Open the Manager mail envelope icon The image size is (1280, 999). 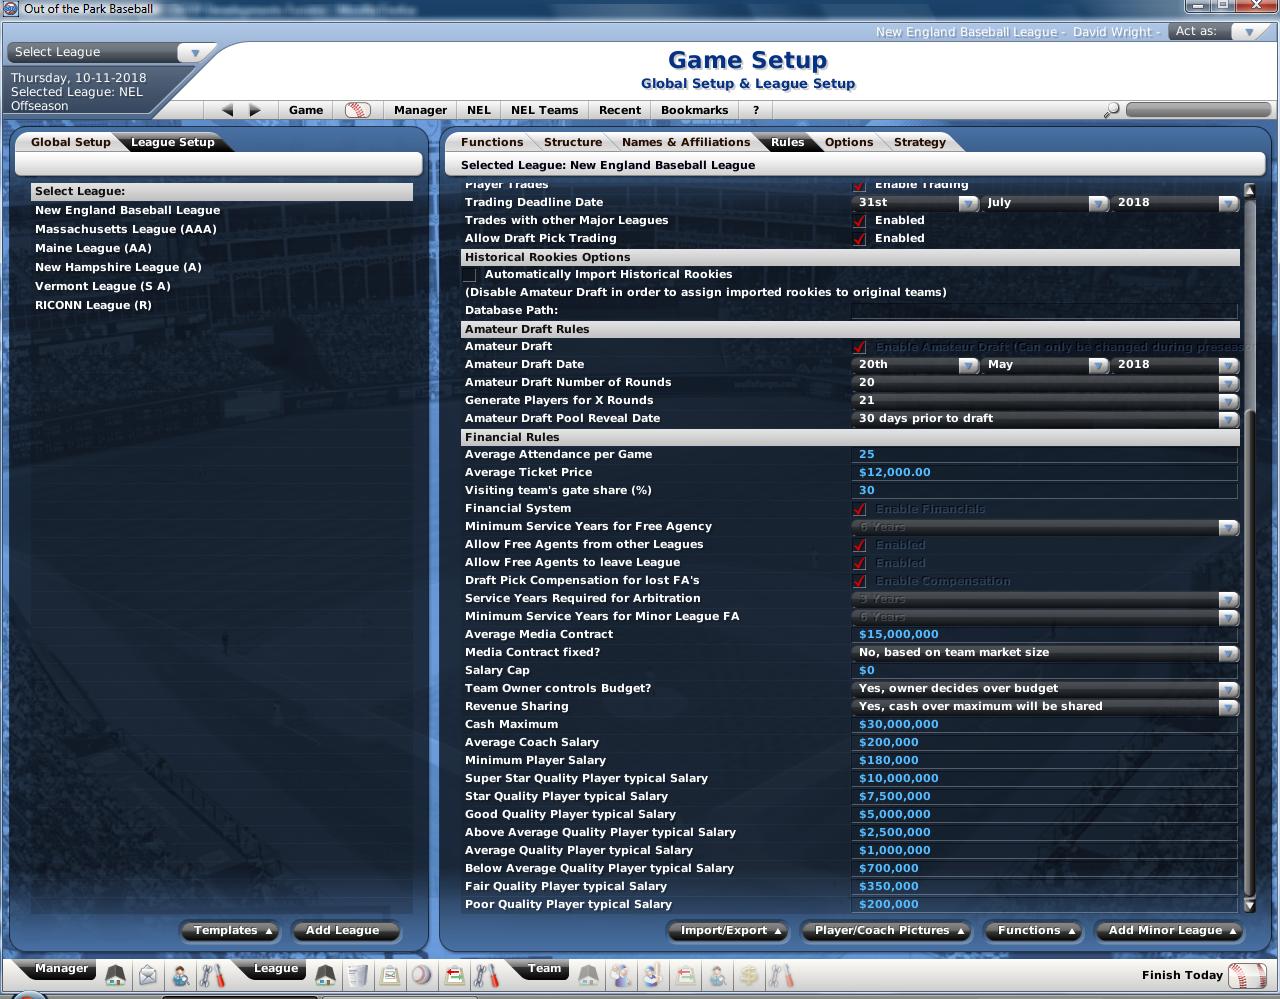click(x=148, y=976)
